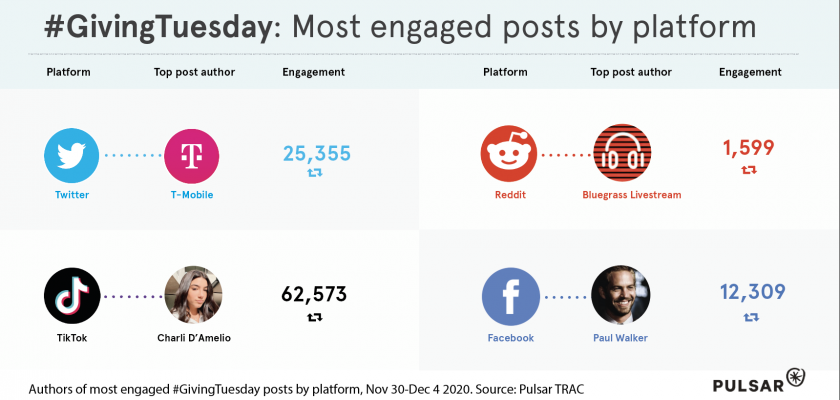The image size is (840, 400).
Task: Click the T-Mobile magenta logo
Action: click(192, 156)
